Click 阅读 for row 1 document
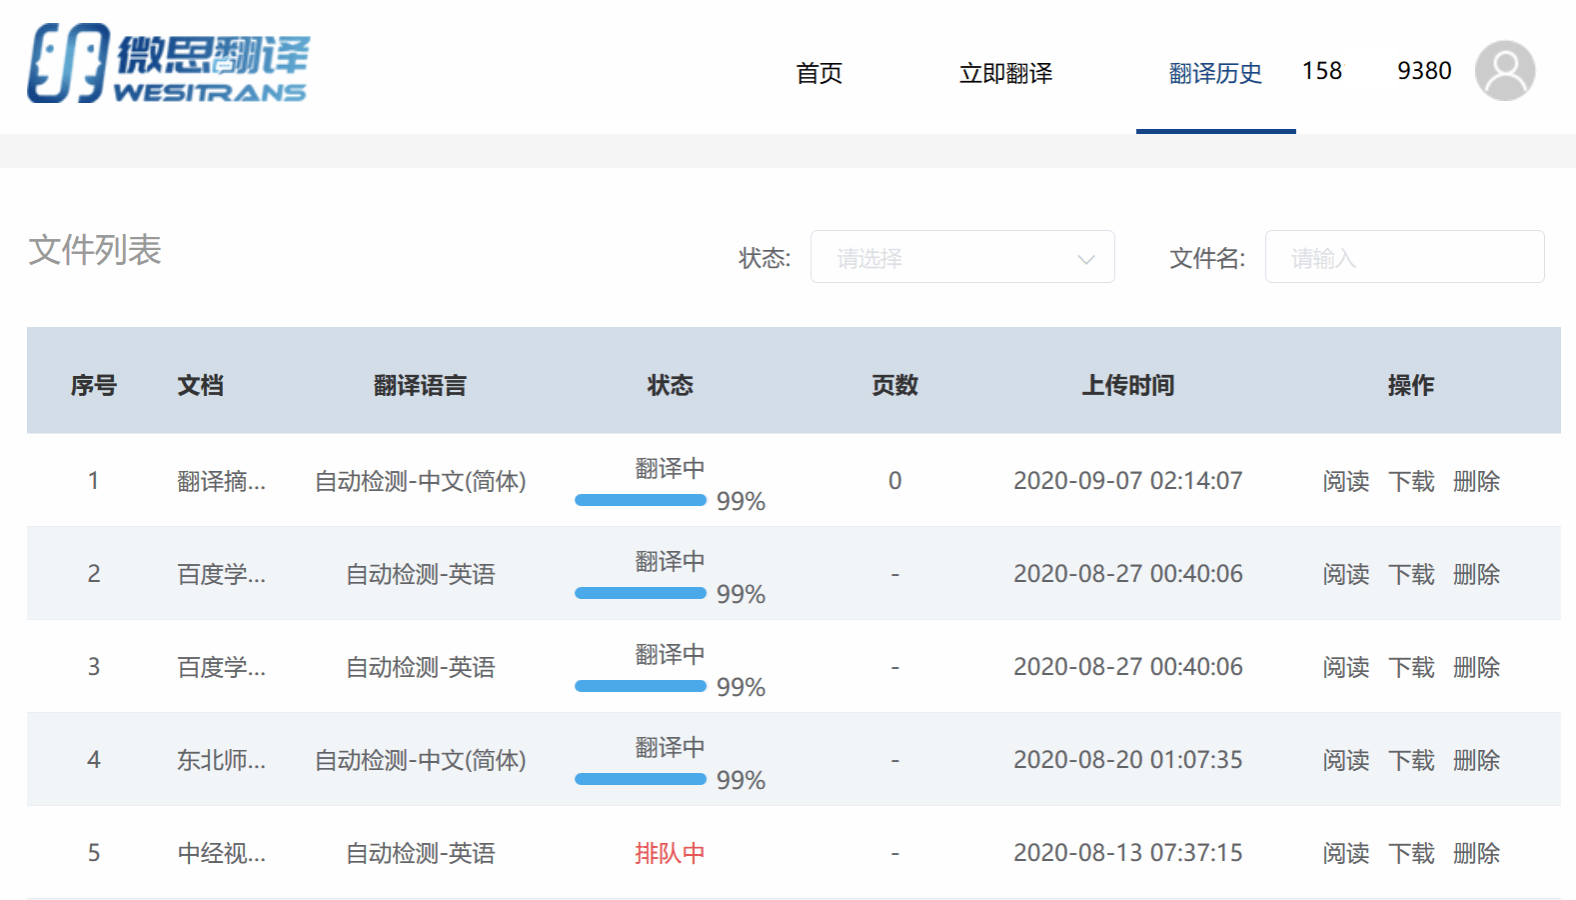This screenshot has height=900, width=1576. 1345,481
